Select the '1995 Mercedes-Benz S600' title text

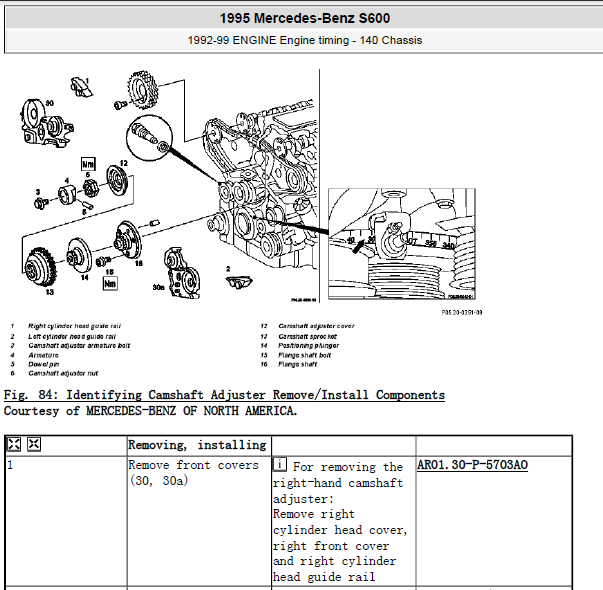pos(305,18)
